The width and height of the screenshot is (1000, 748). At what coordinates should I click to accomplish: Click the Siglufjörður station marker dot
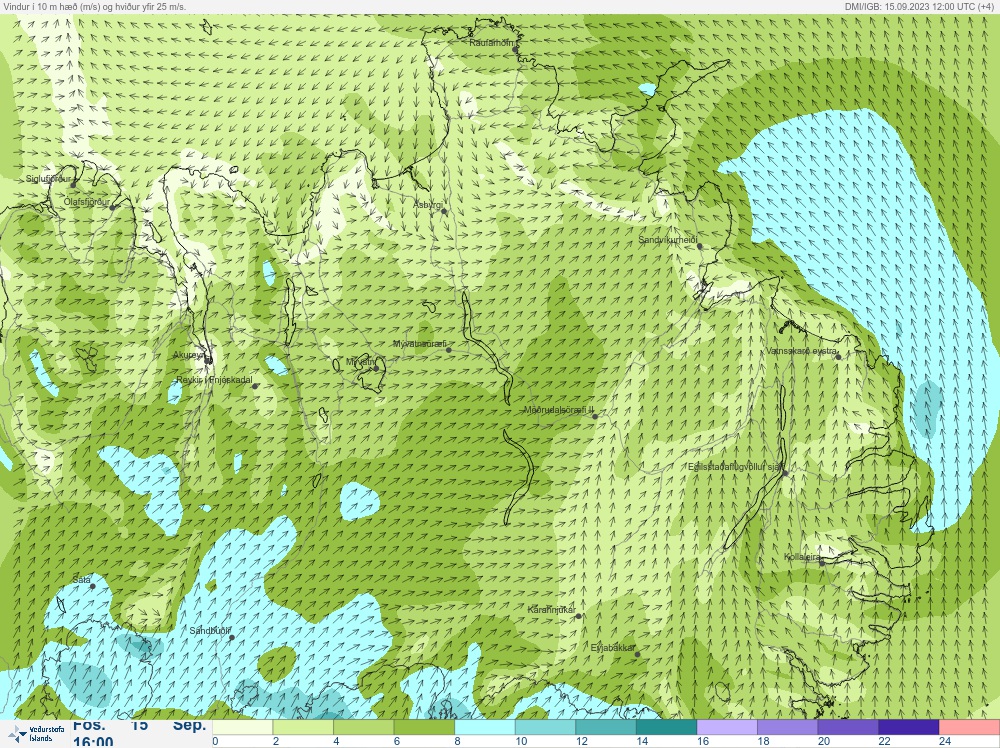tap(73, 185)
